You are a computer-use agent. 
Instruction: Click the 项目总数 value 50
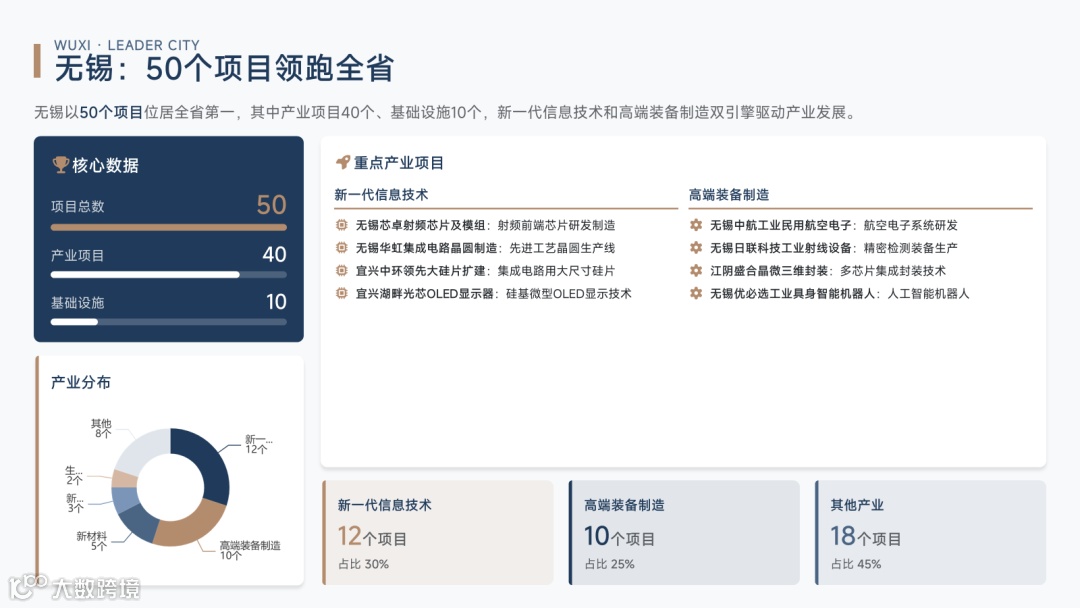pyautogui.click(x=271, y=205)
